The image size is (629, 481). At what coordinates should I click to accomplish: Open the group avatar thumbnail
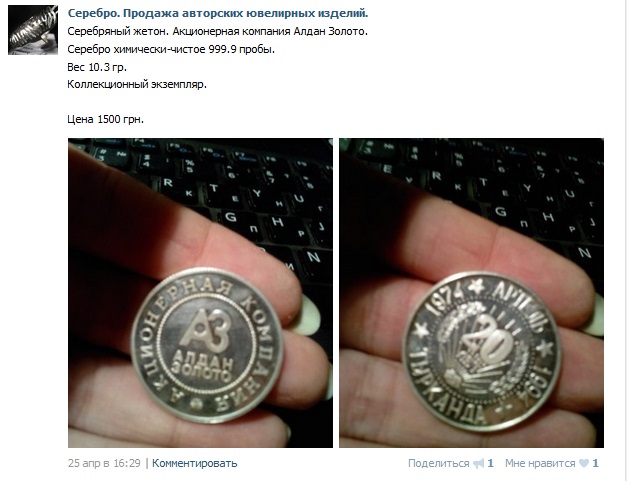(x=33, y=30)
